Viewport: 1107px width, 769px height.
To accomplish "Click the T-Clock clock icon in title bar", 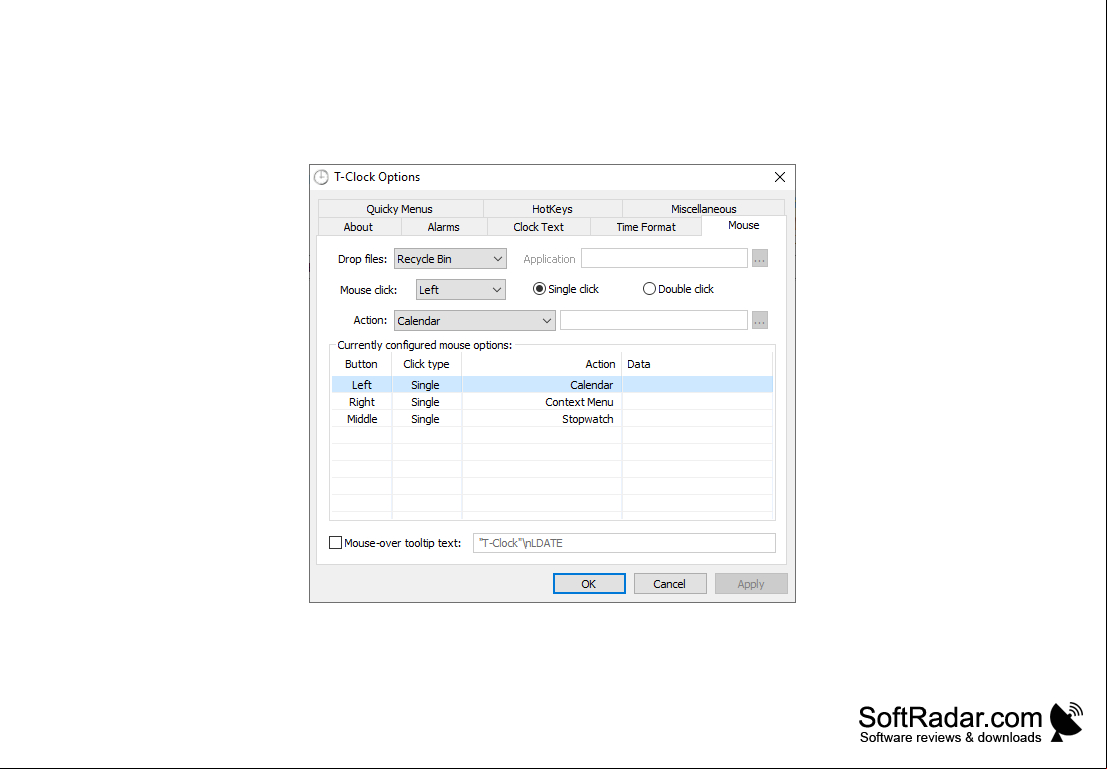I will coord(321,177).
